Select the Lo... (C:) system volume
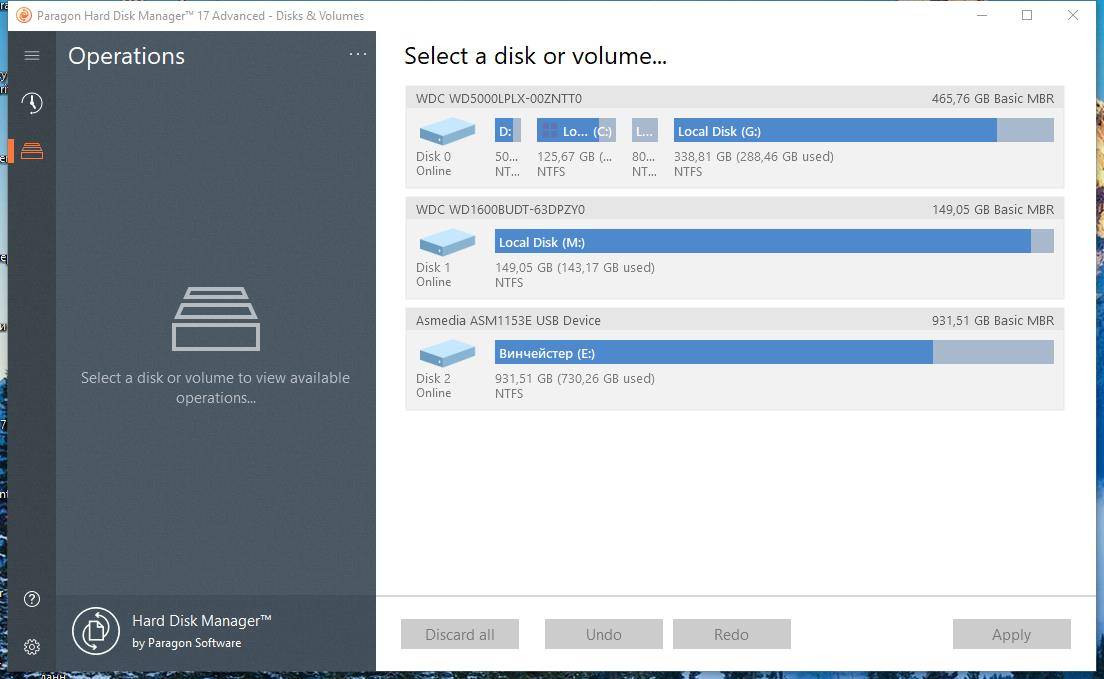 click(x=576, y=130)
